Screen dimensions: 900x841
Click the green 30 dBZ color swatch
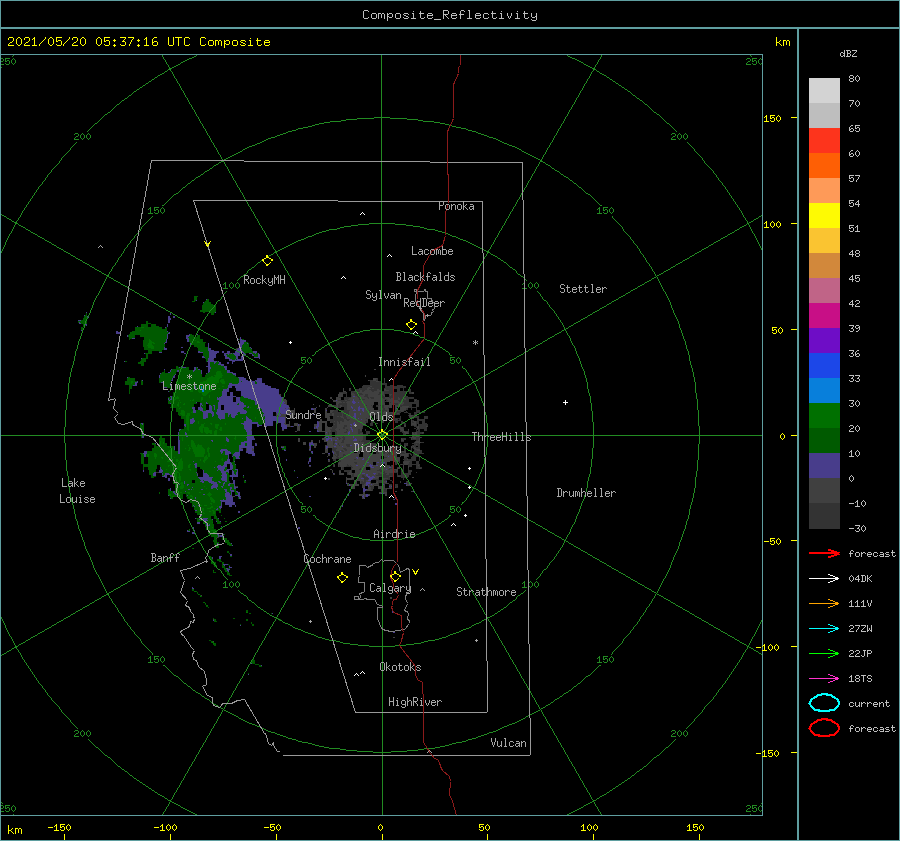point(824,416)
